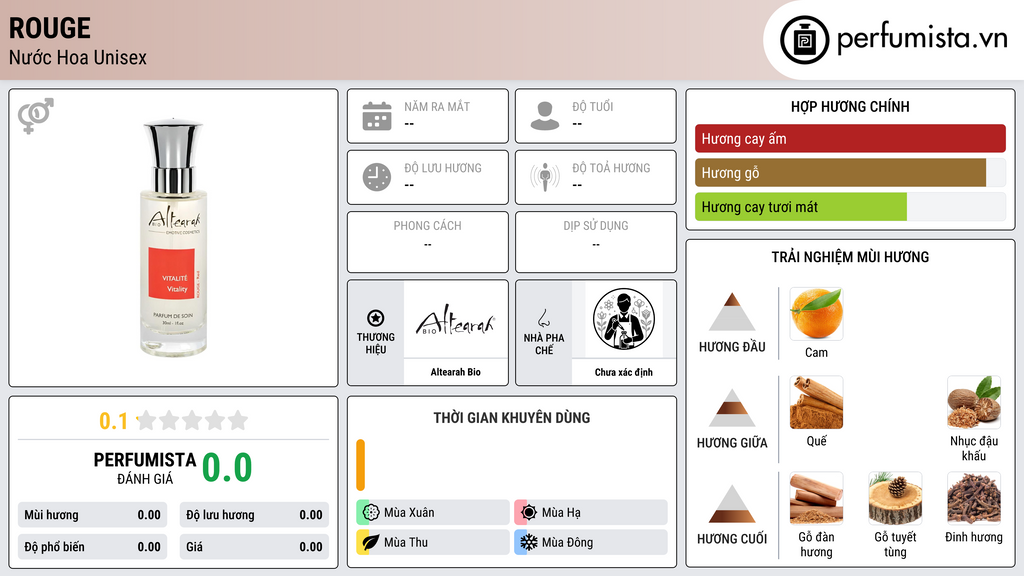Click the first rating star

click(x=147, y=420)
